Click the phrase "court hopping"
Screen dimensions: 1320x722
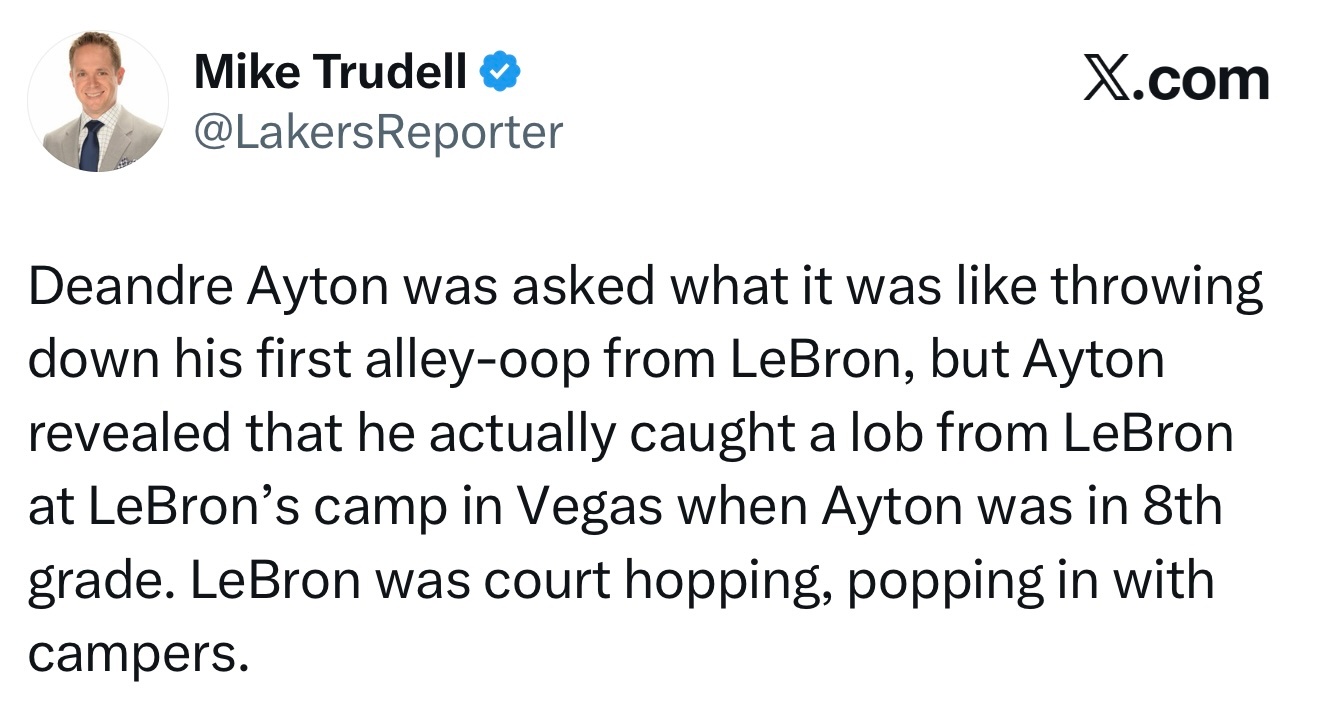click(544, 580)
